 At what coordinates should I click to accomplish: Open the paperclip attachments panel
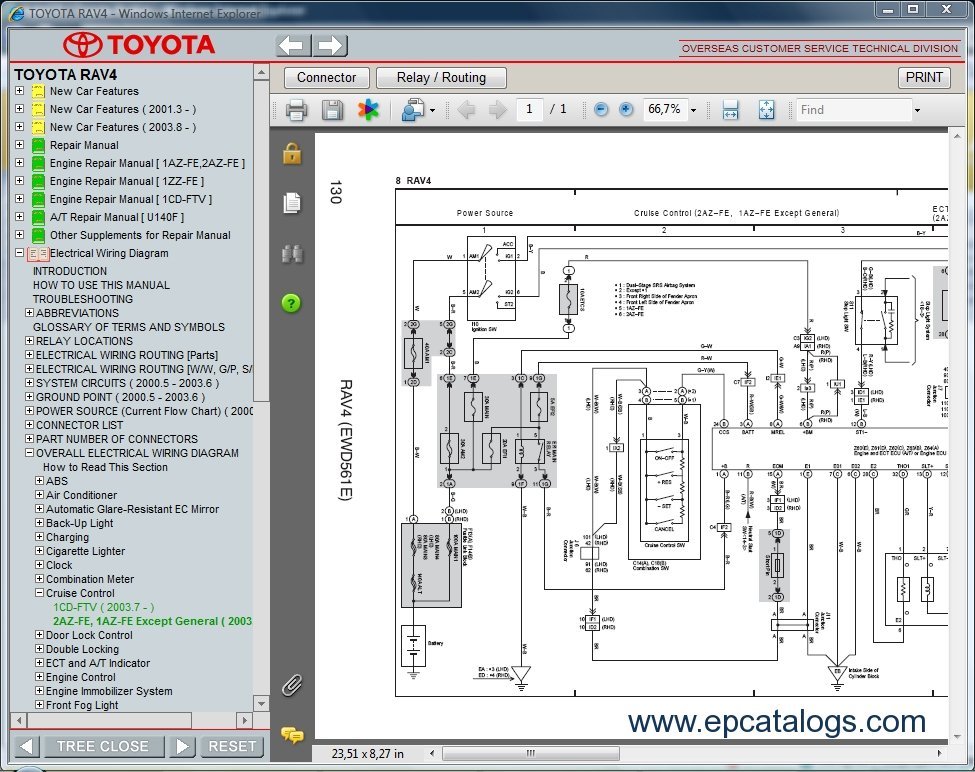pos(292,685)
